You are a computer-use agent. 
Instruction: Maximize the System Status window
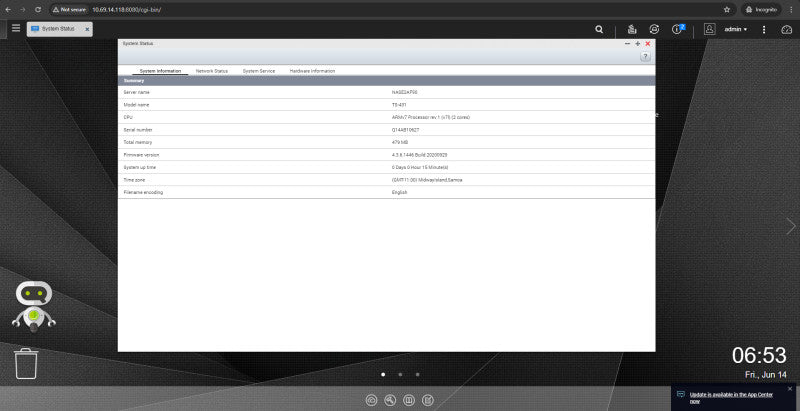pyautogui.click(x=637, y=44)
